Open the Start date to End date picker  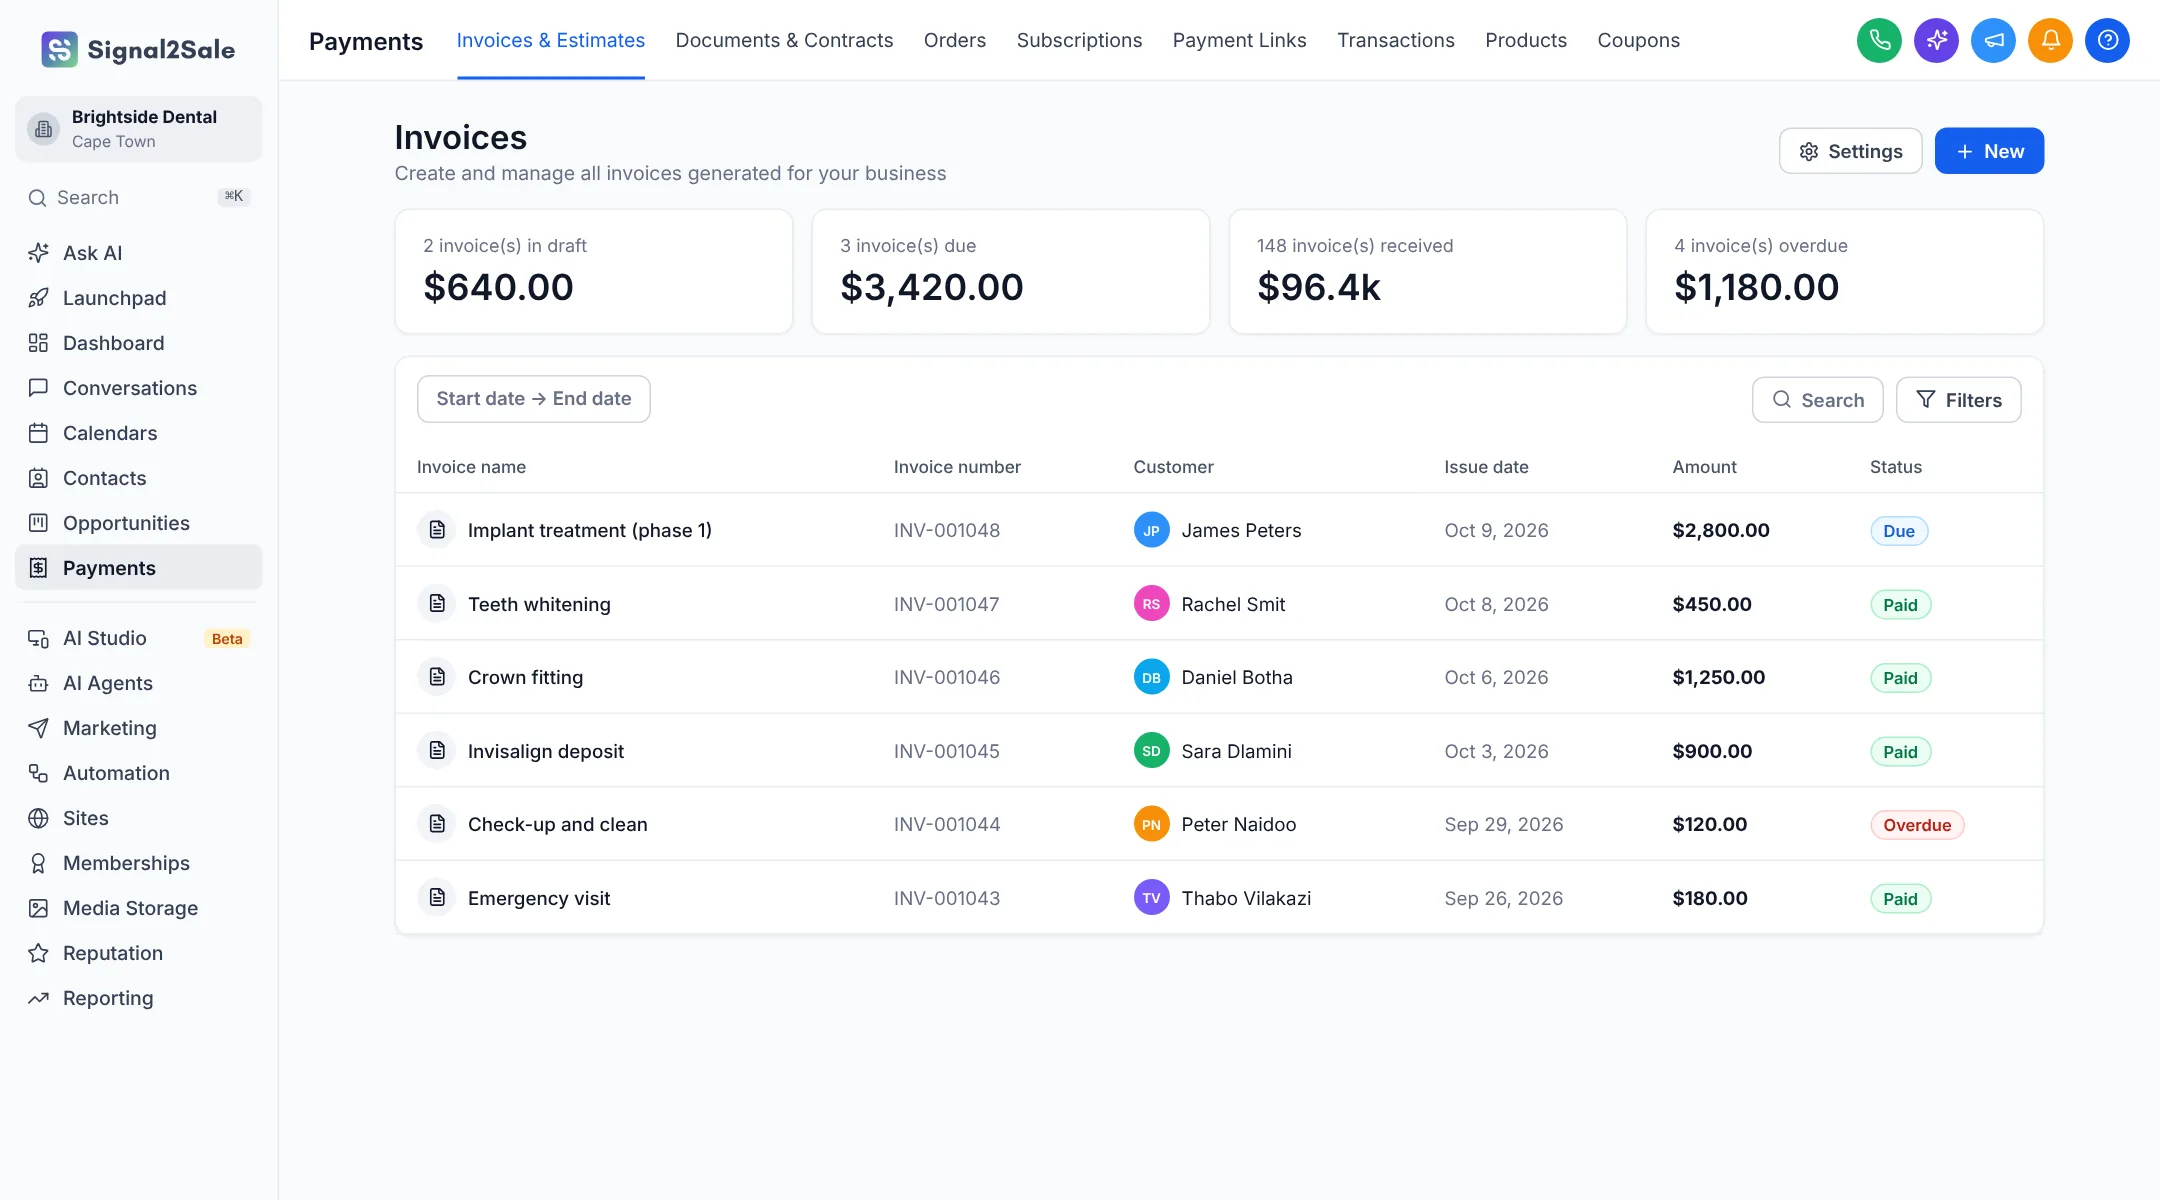click(x=534, y=399)
